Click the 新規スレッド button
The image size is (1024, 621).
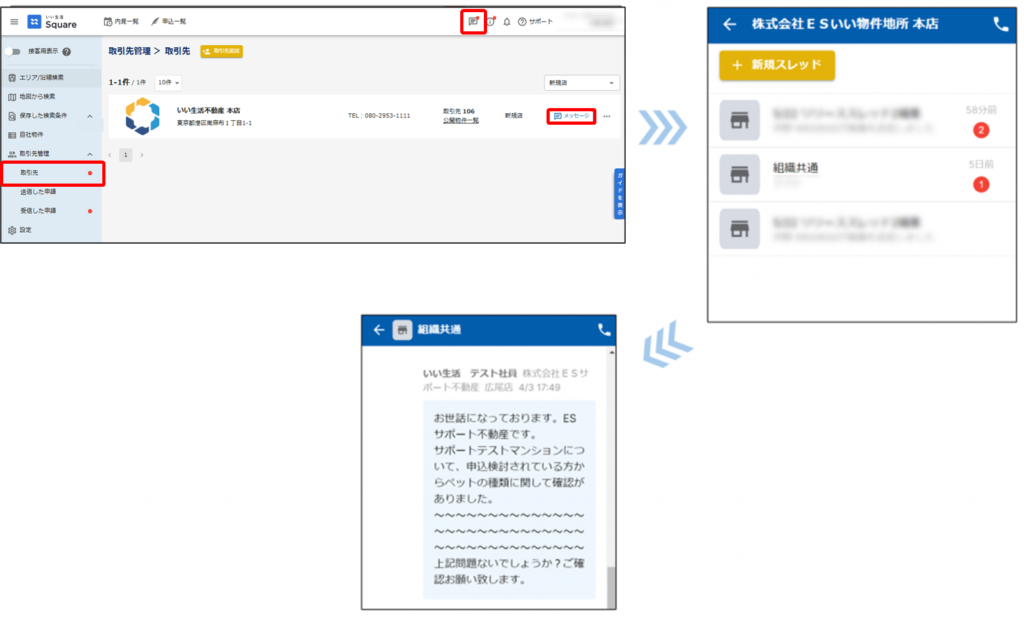(777, 65)
